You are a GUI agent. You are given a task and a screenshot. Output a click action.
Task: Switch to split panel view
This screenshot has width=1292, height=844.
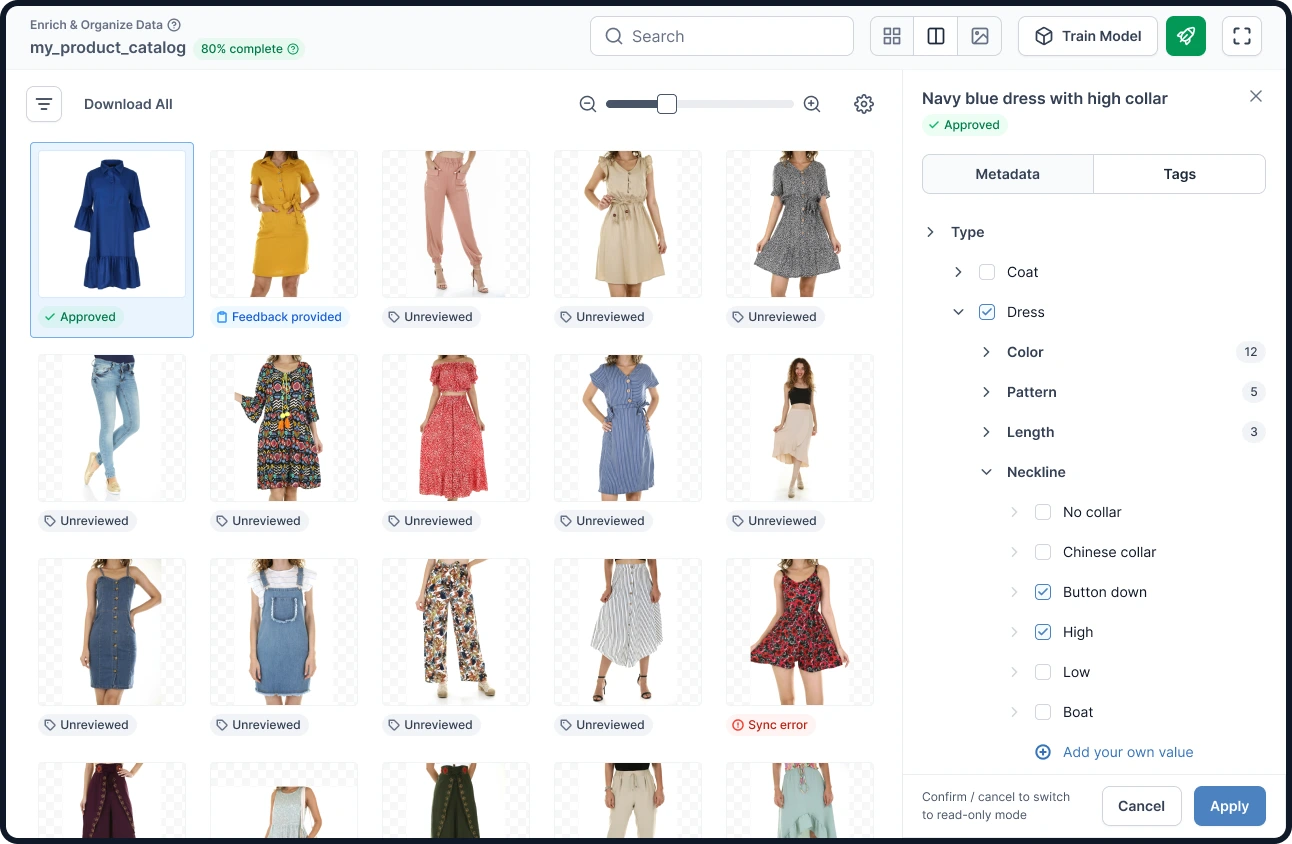[x=936, y=36]
